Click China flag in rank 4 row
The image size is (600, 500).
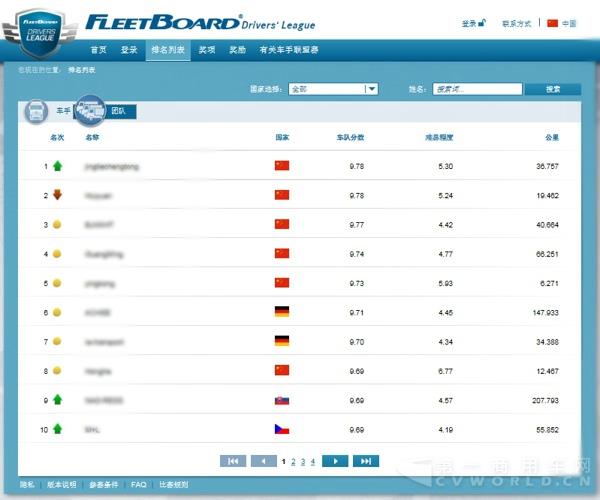click(x=282, y=253)
